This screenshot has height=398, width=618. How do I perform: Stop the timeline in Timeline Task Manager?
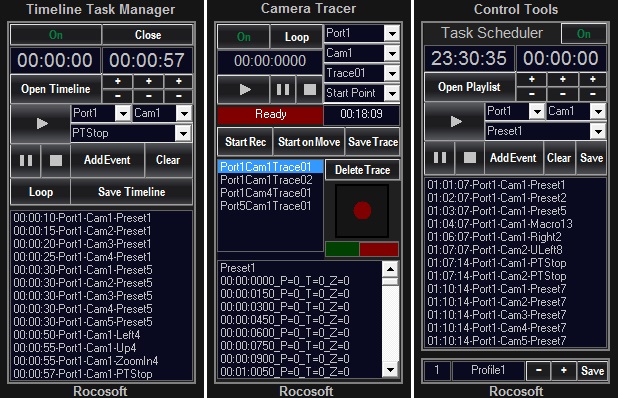click(x=56, y=160)
